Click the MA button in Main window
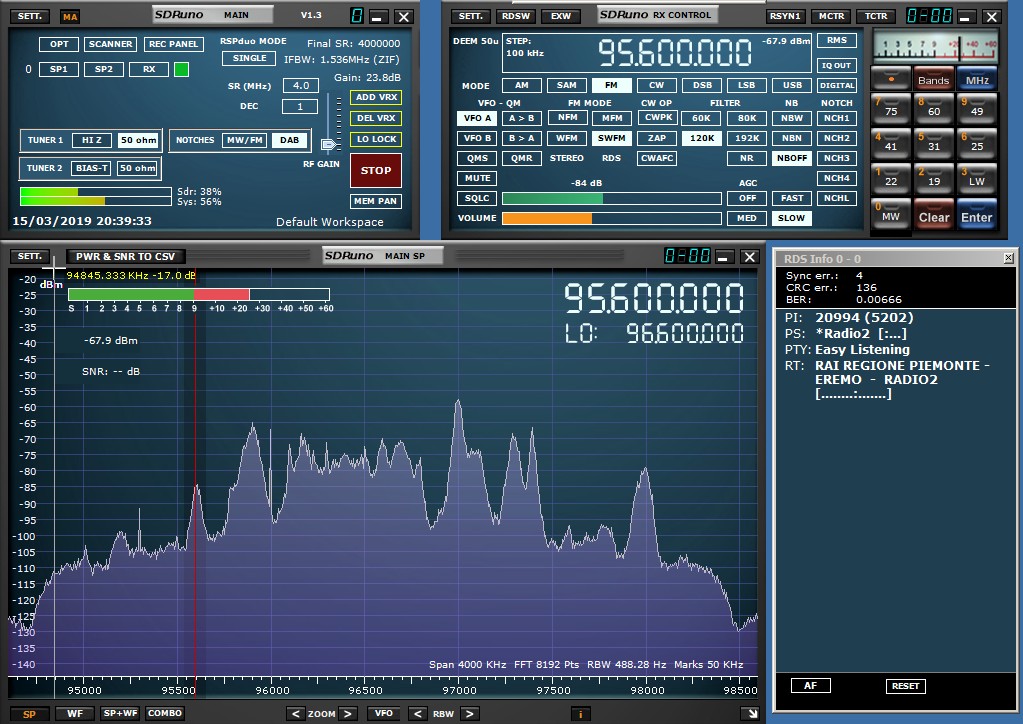Viewport: 1023px width, 724px height. click(x=70, y=17)
